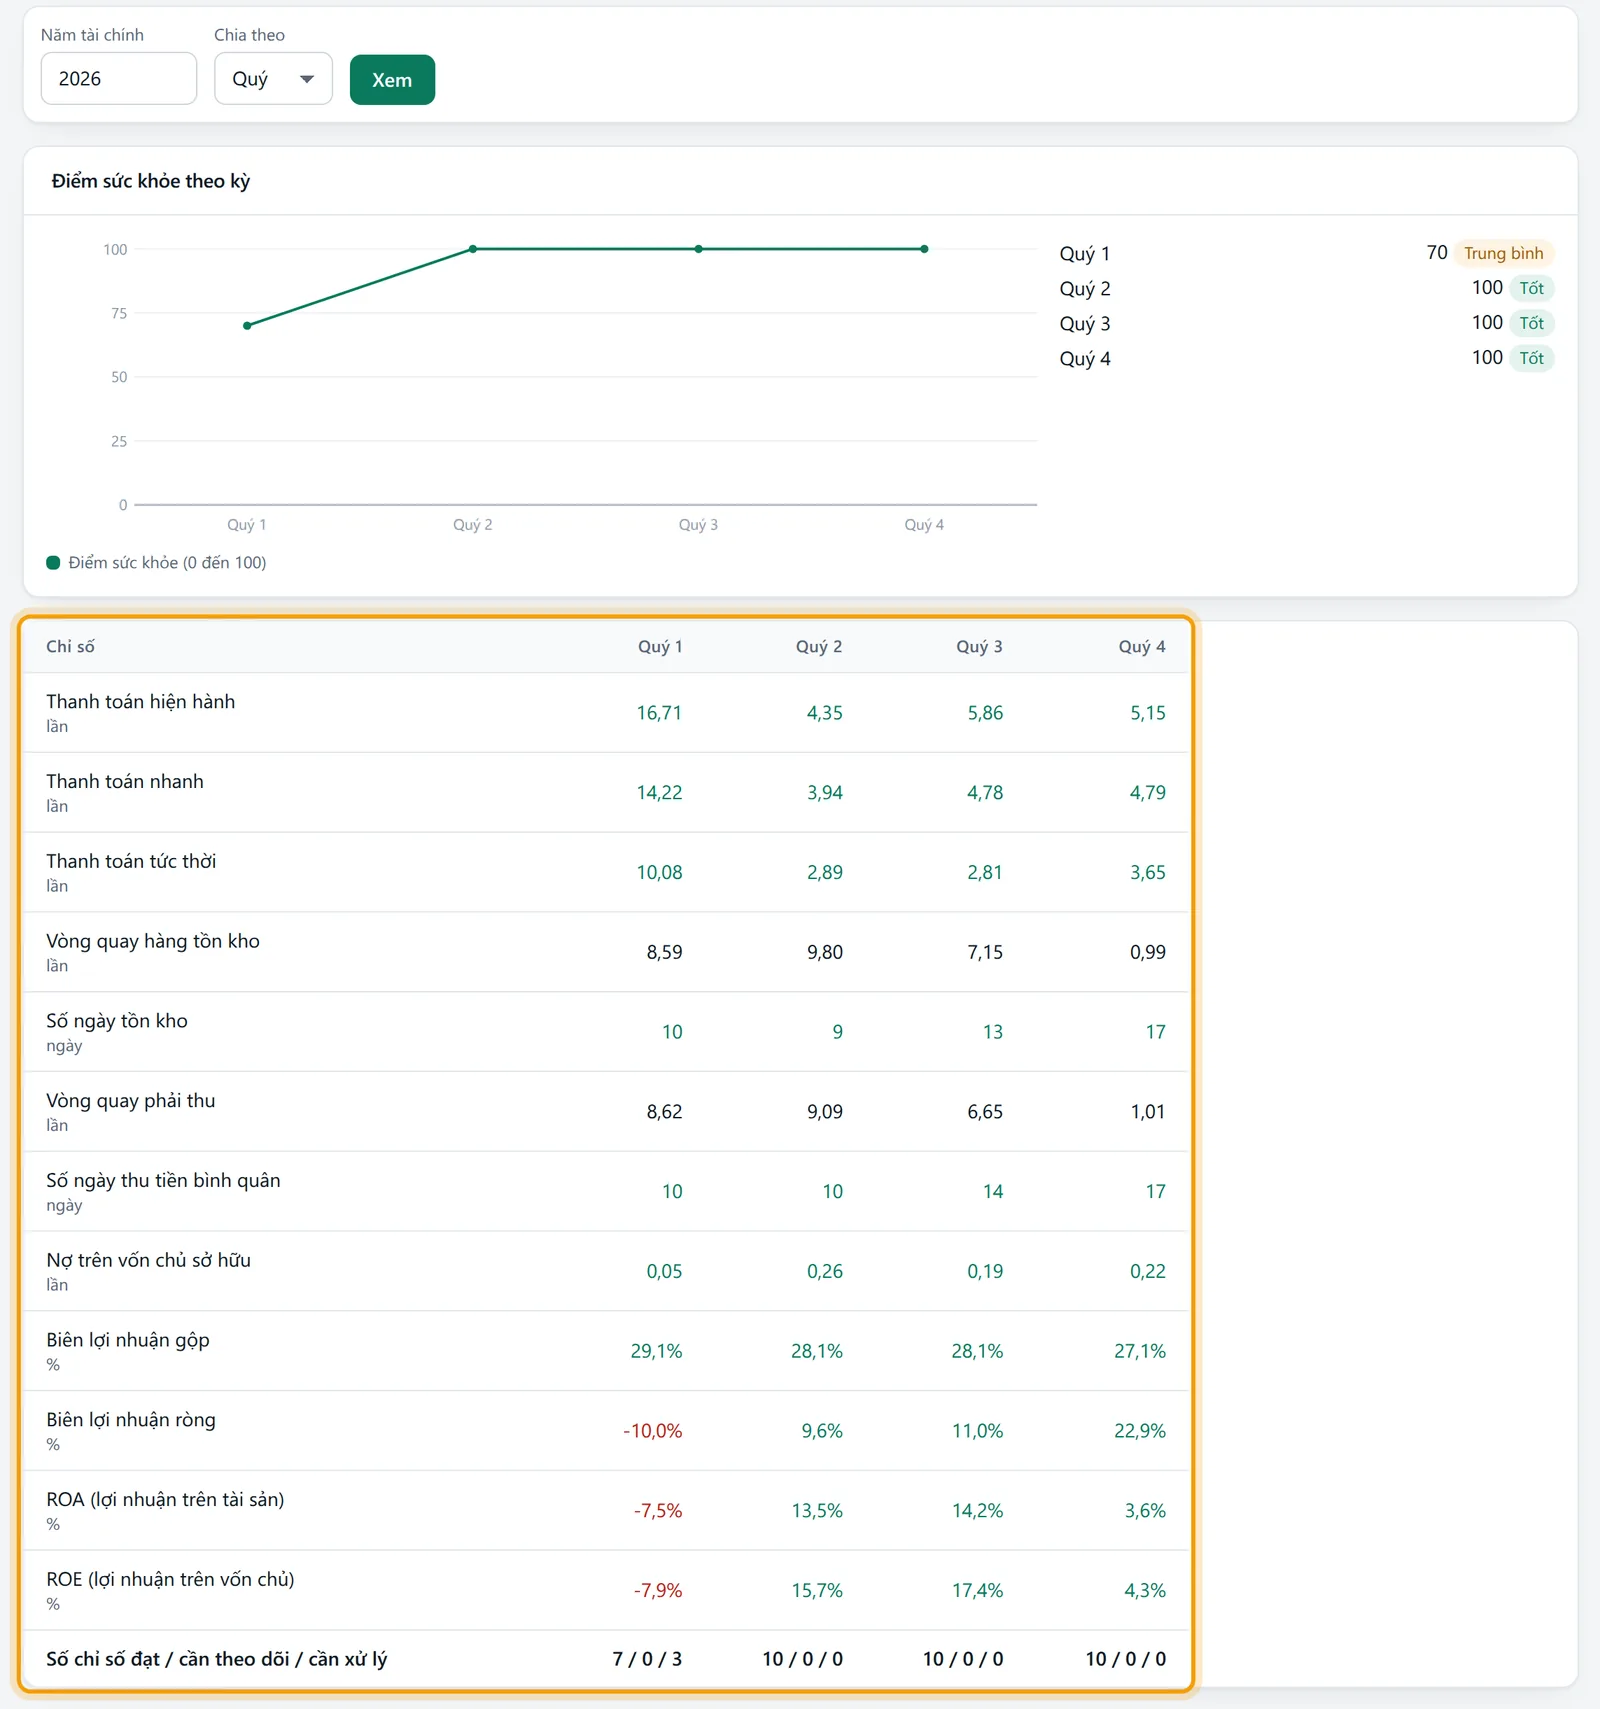Click the Chỉ số column header
The width and height of the screenshot is (1600, 1709).
(70, 647)
